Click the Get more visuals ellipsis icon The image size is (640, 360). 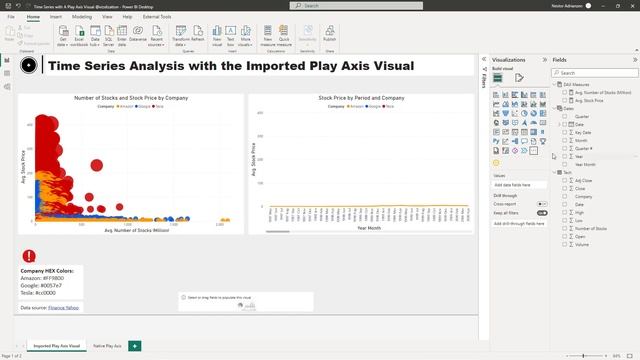[x=533, y=151]
